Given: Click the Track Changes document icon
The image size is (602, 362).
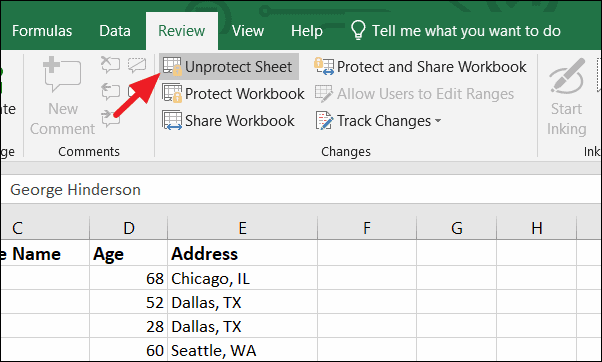Looking at the screenshot, I should click(x=324, y=121).
